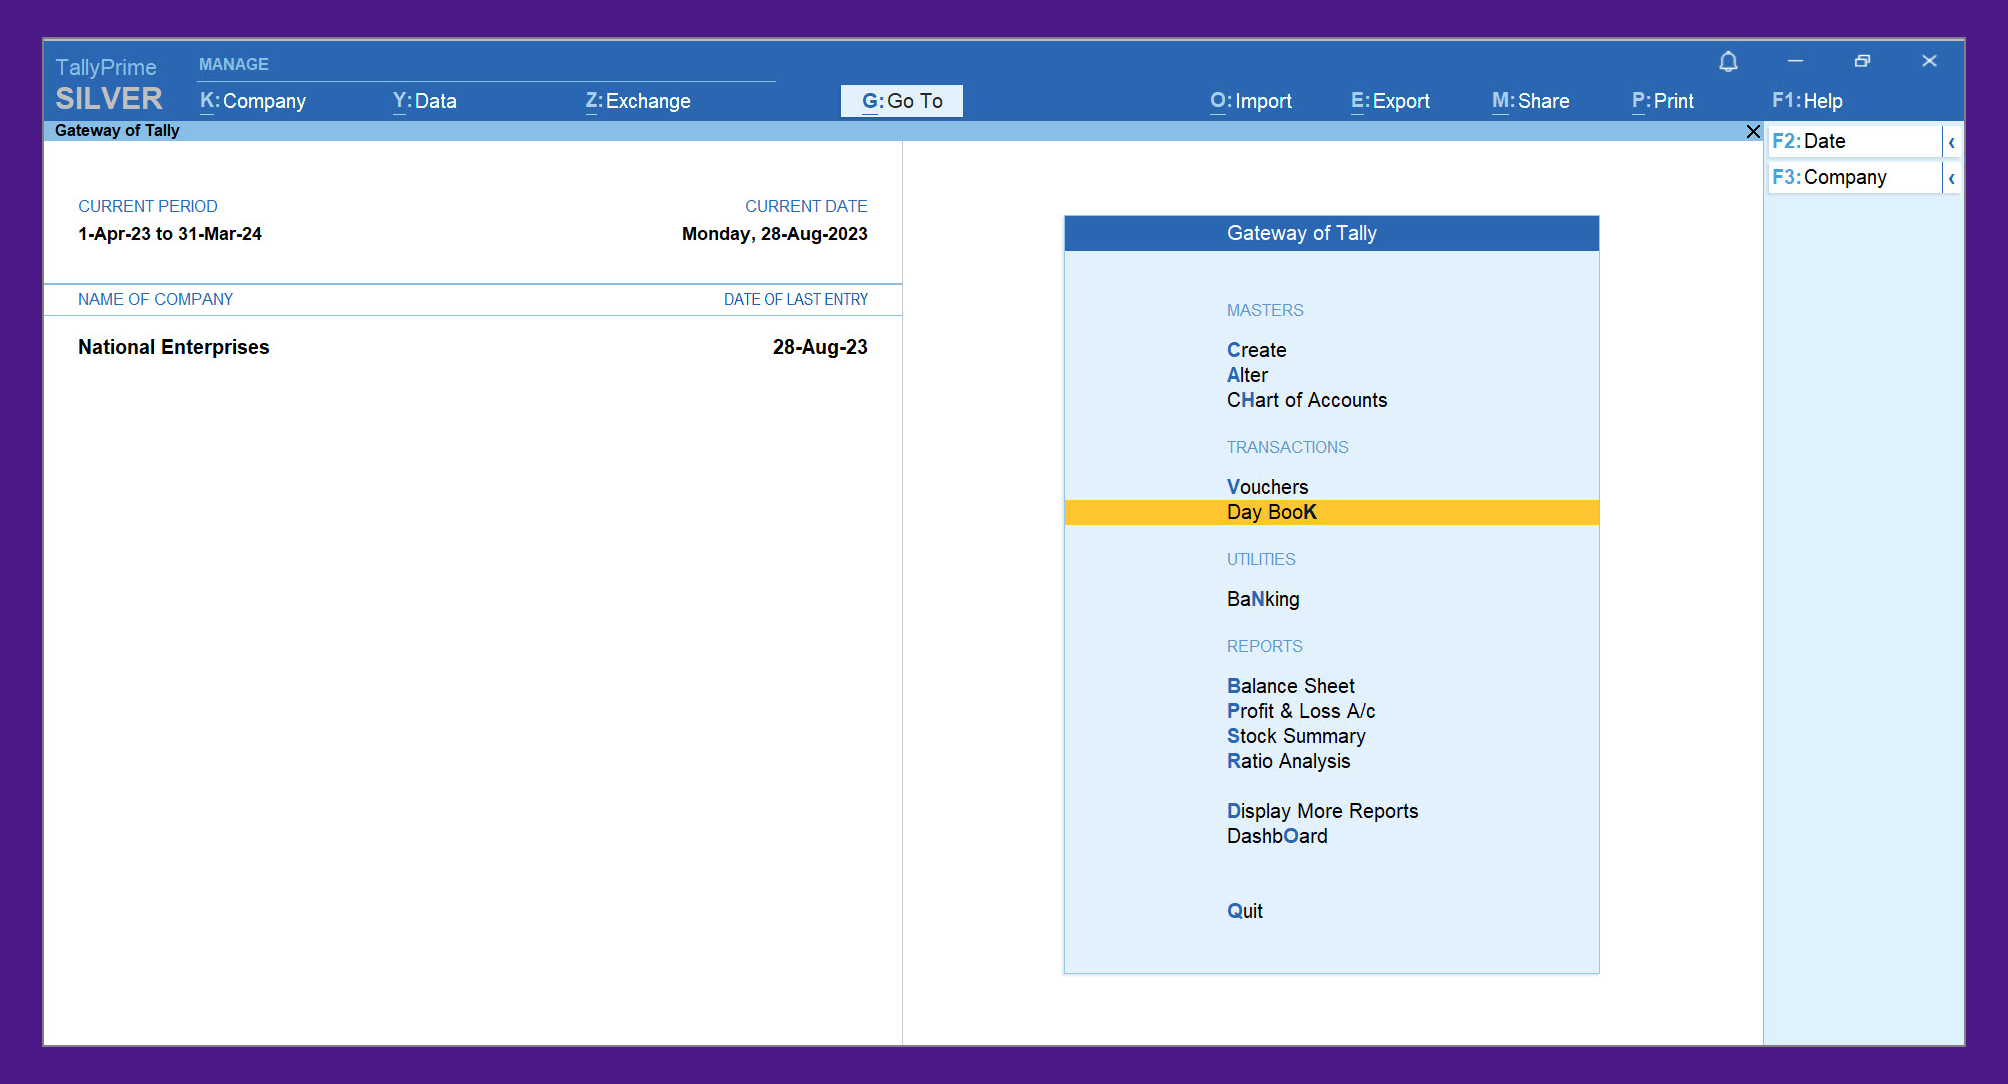The image size is (2008, 1084).
Task: Open the O: Import menu
Action: 1250,101
